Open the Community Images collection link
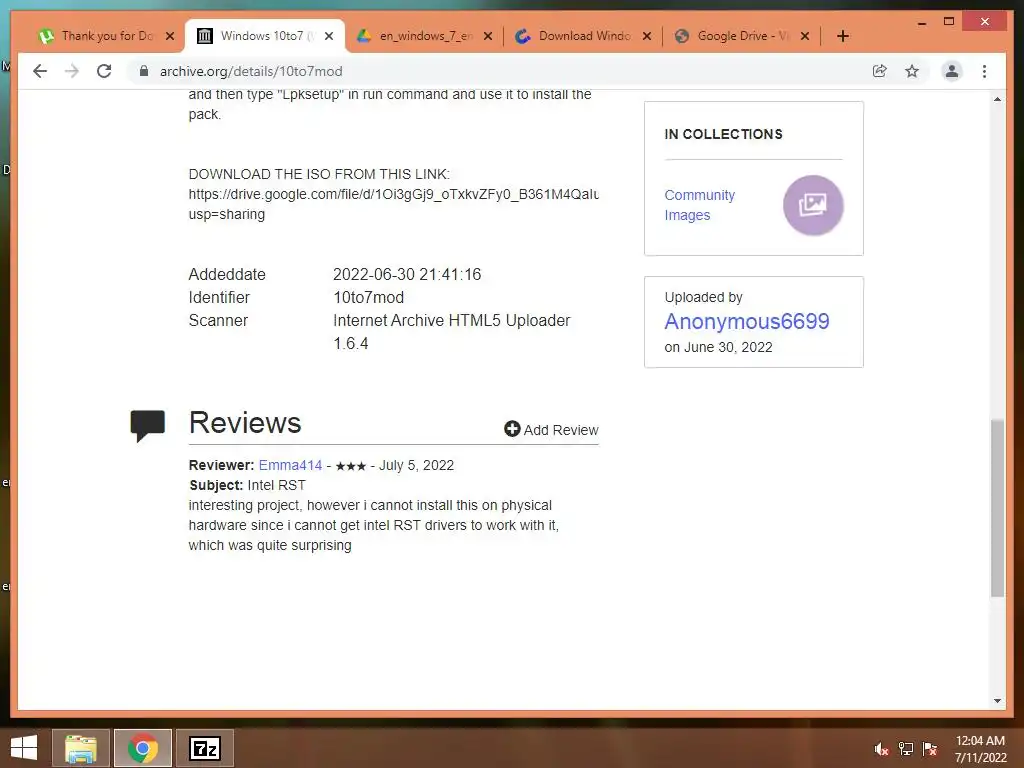The image size is (1024, 768). pyautogui.click(x=699, y=205)
